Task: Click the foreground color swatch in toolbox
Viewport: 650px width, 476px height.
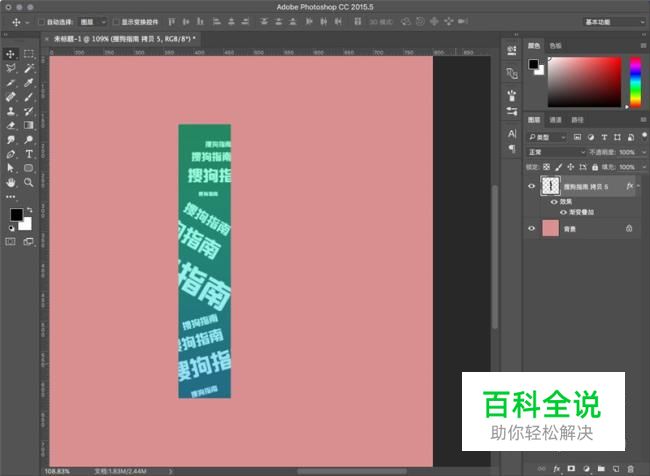Action: (x=16, y=214)
